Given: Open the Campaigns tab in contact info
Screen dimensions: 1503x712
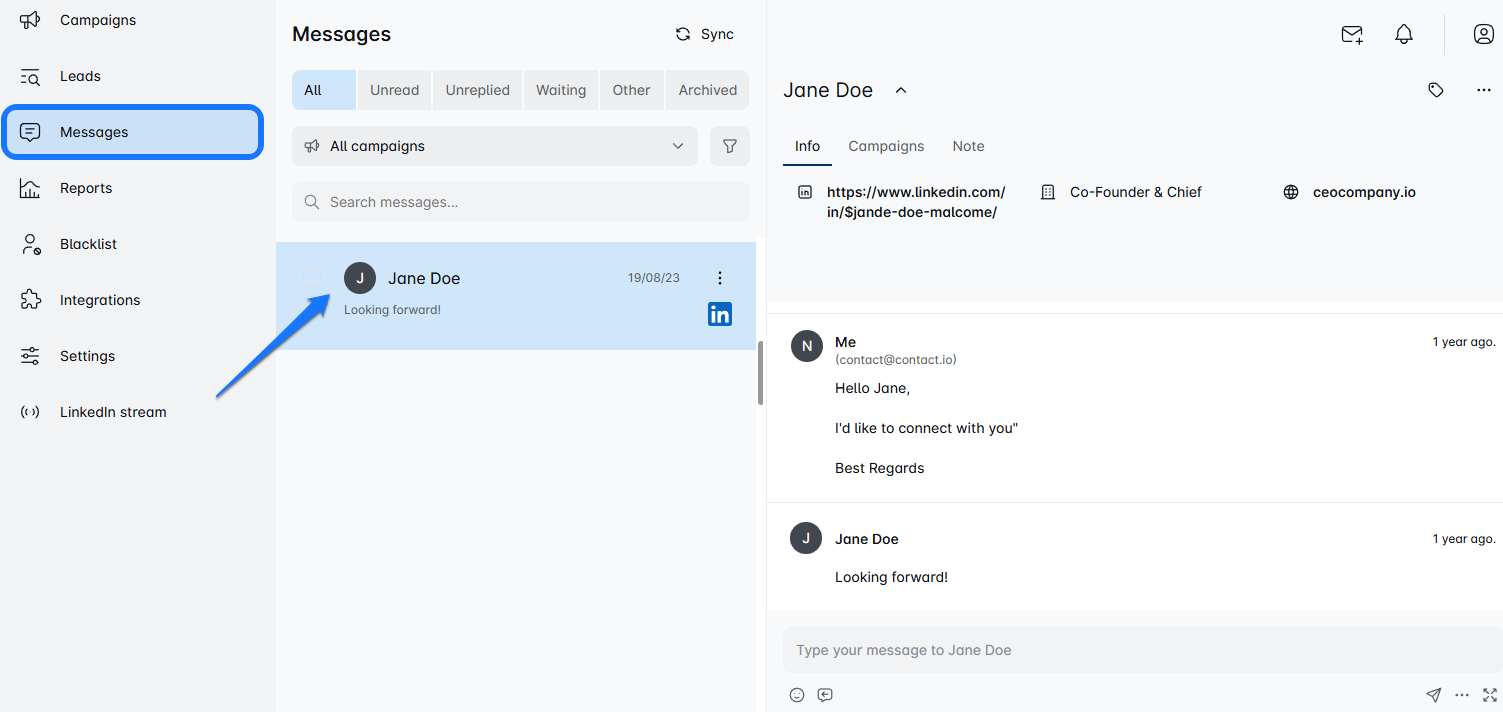Looking at the screenshot, I should 885,145.
